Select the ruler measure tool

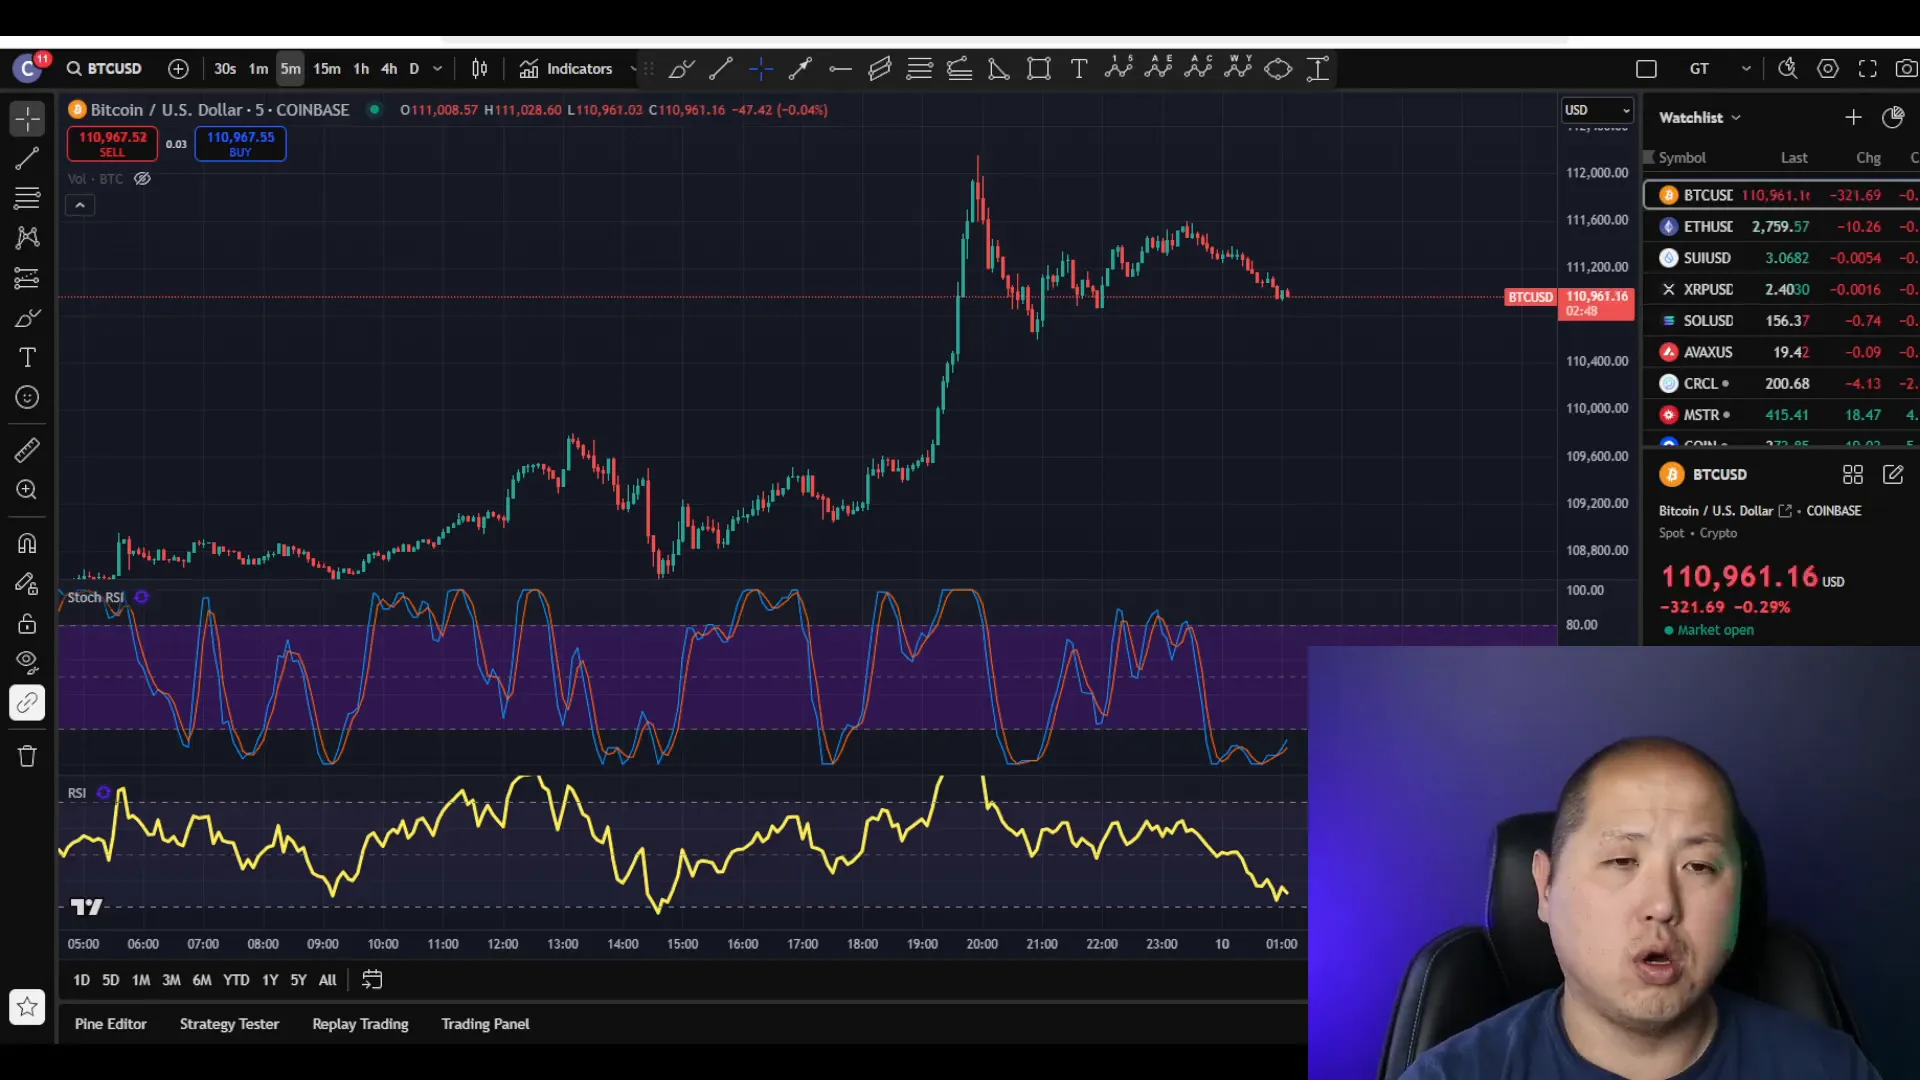pos(27,450)
